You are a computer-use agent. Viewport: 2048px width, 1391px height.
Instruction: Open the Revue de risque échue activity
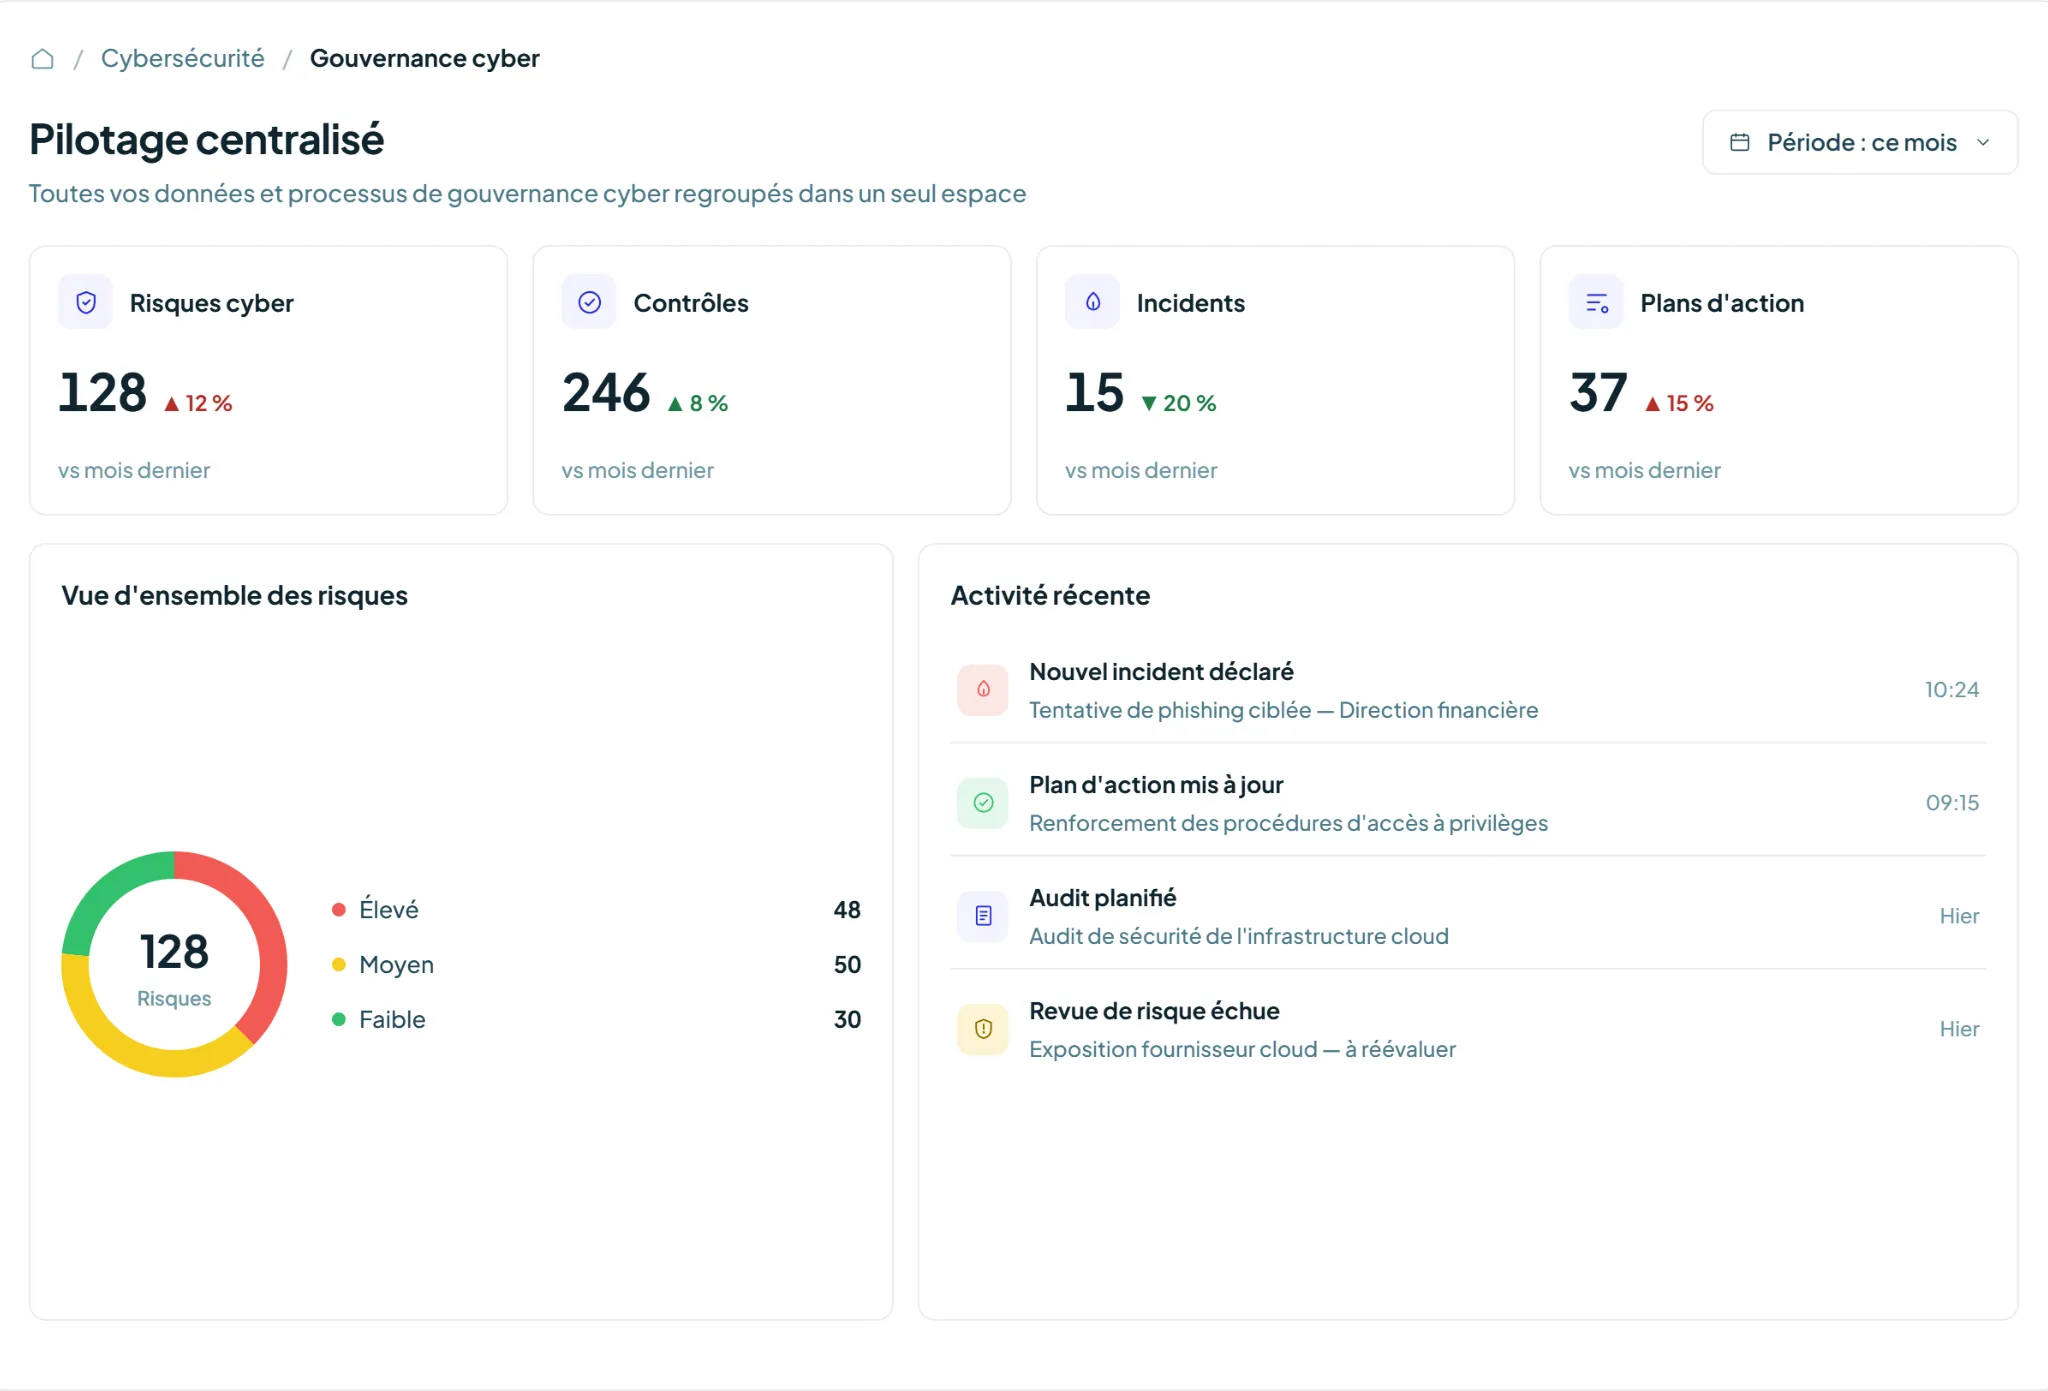point(1467,1029)
